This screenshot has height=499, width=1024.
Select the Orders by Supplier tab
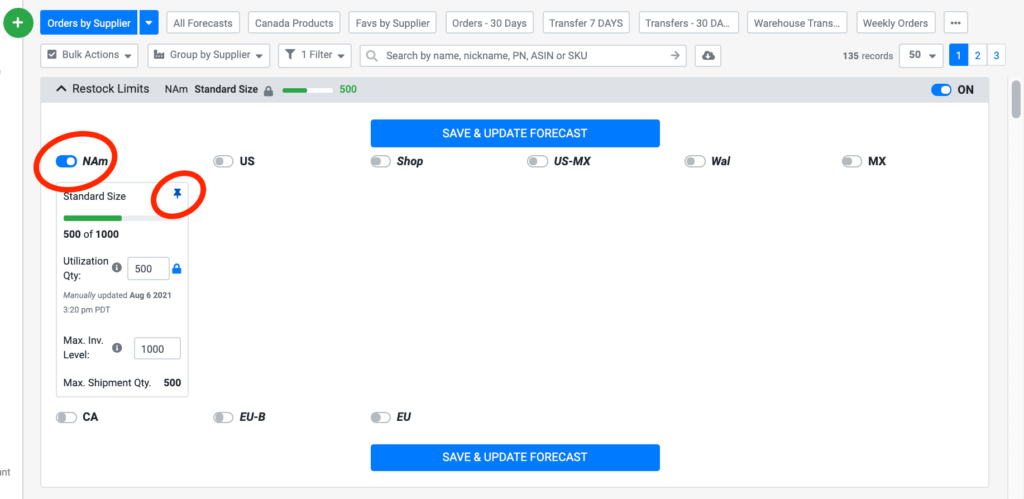[x=89, y=23]
